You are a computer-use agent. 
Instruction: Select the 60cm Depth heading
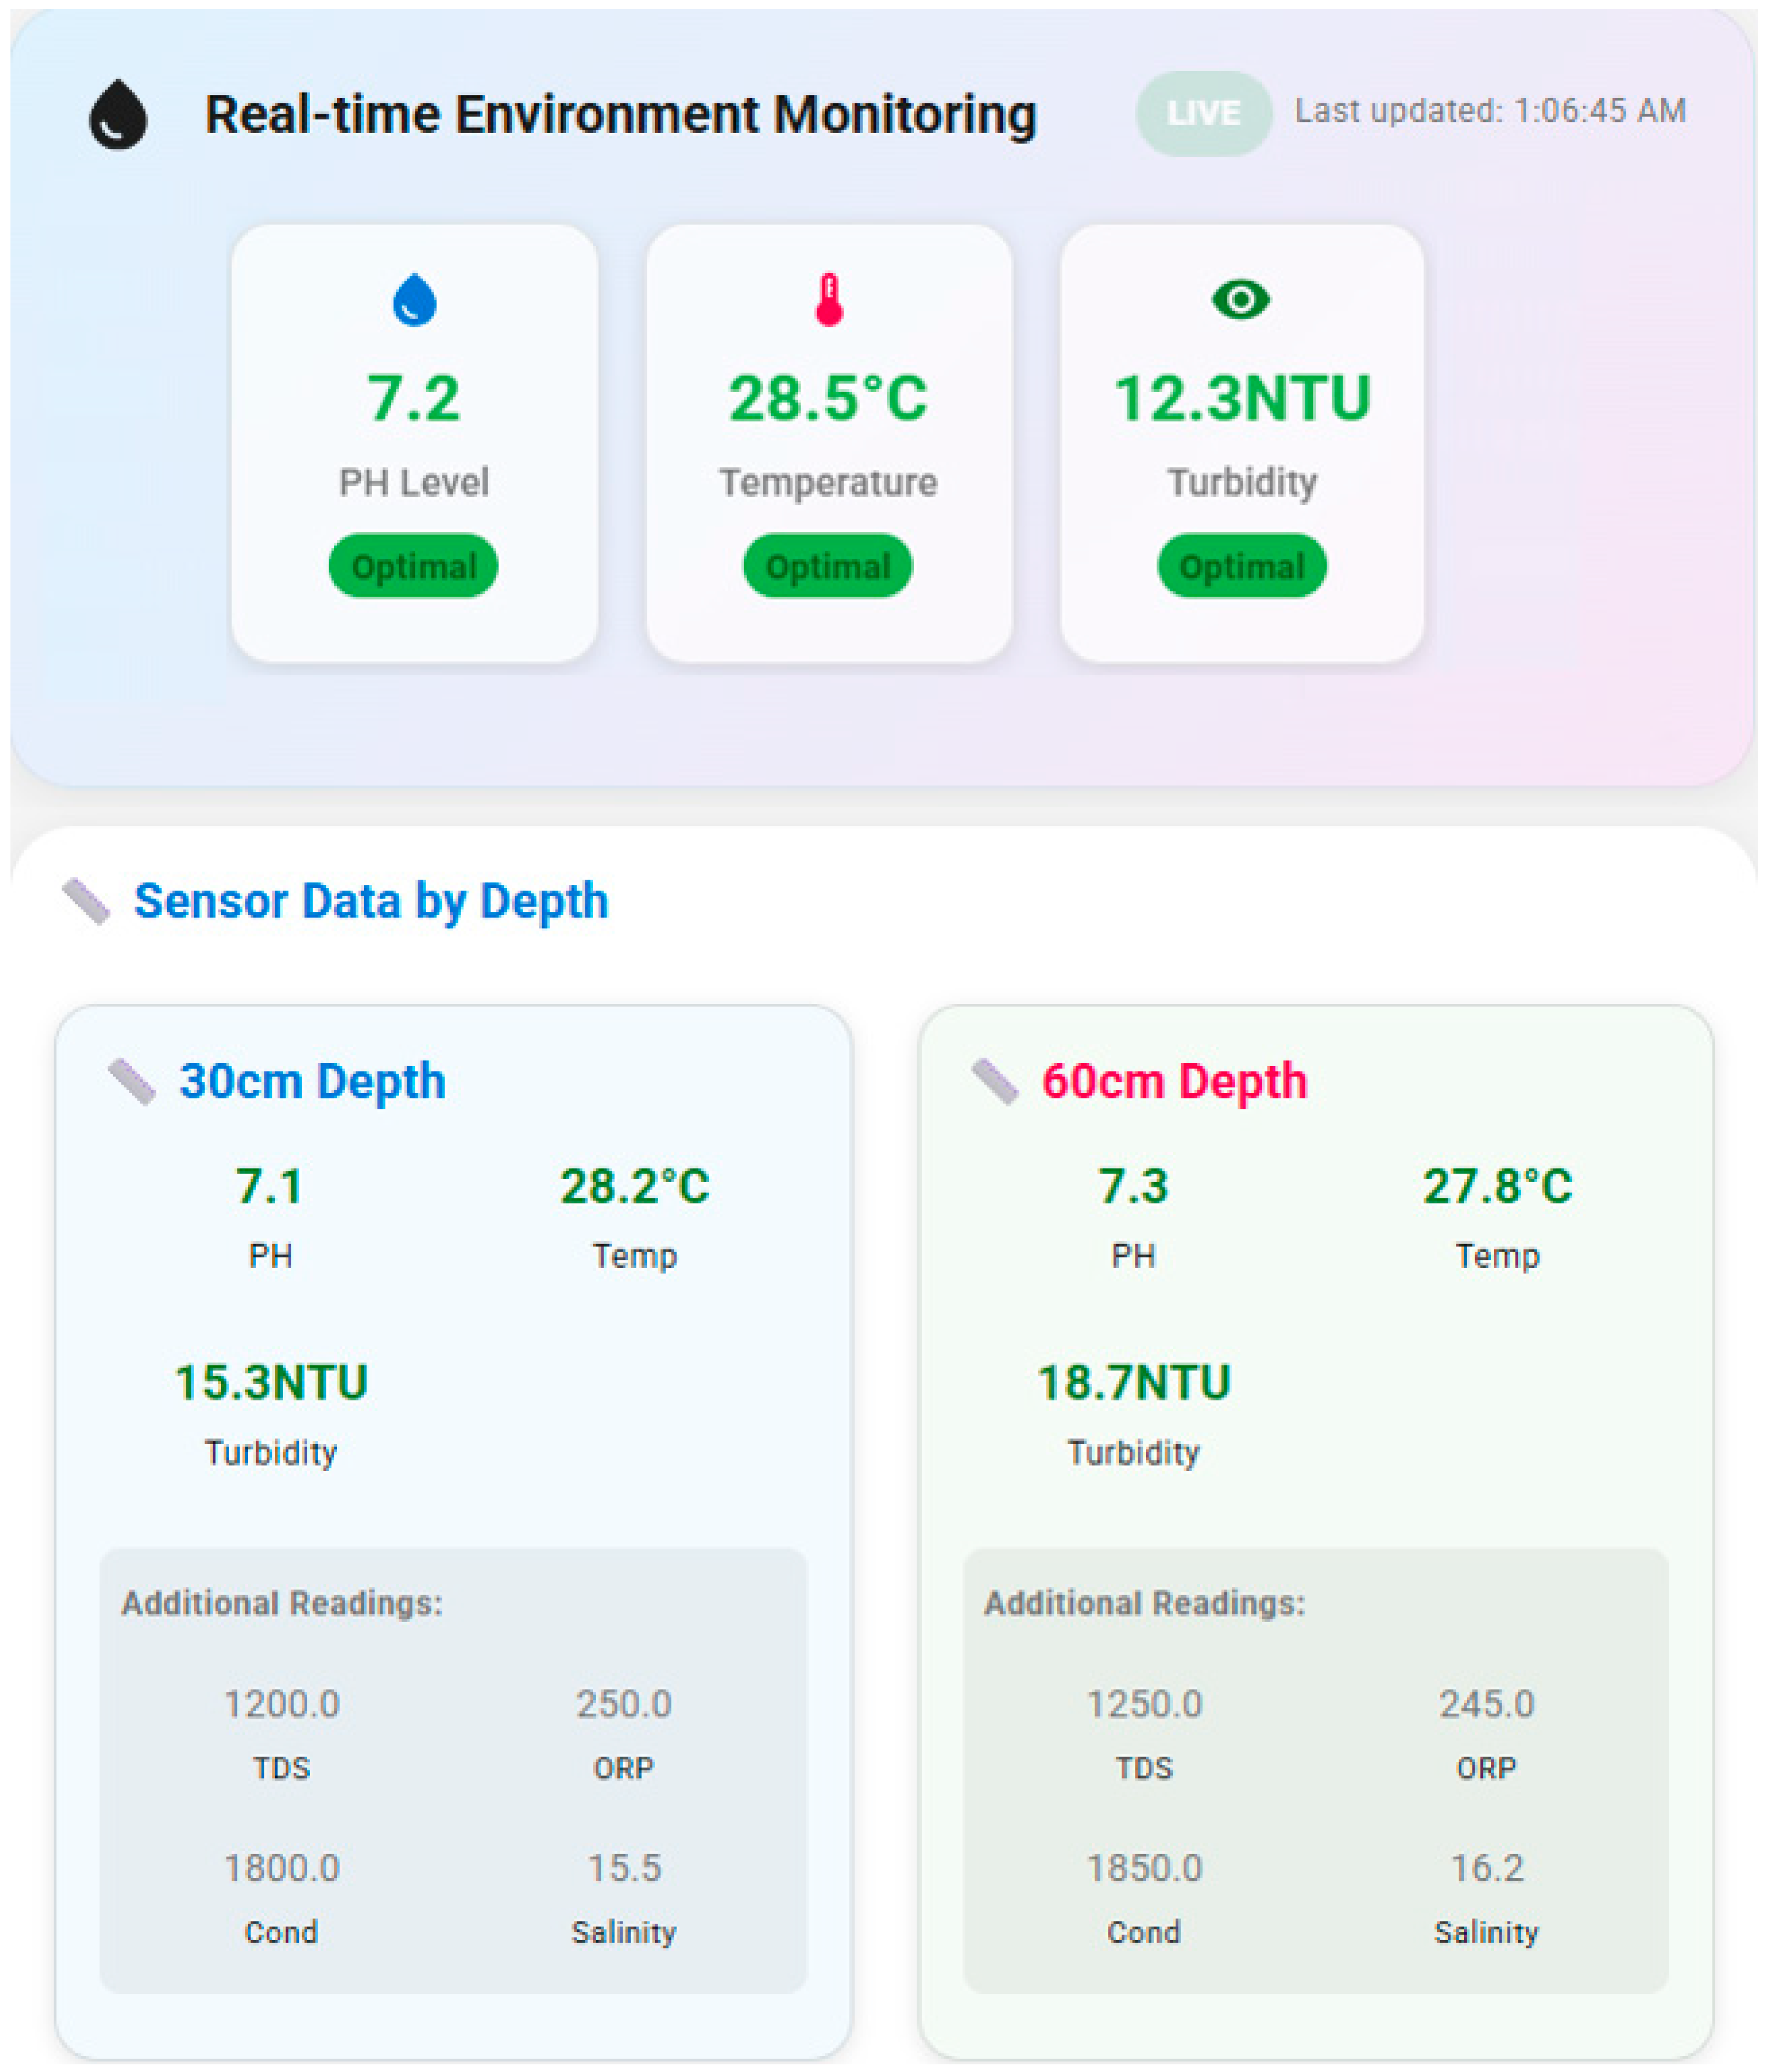click(1174, 1082)
